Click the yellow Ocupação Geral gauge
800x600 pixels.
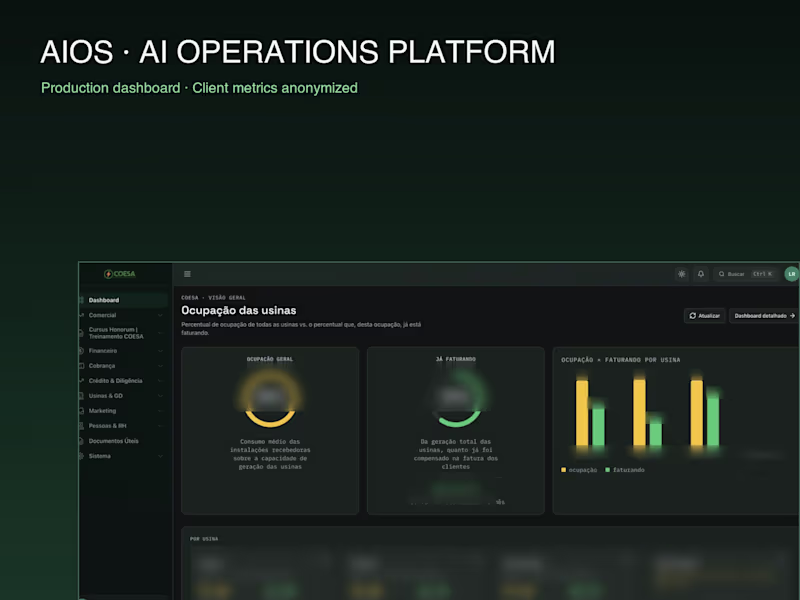coord(270,399)
